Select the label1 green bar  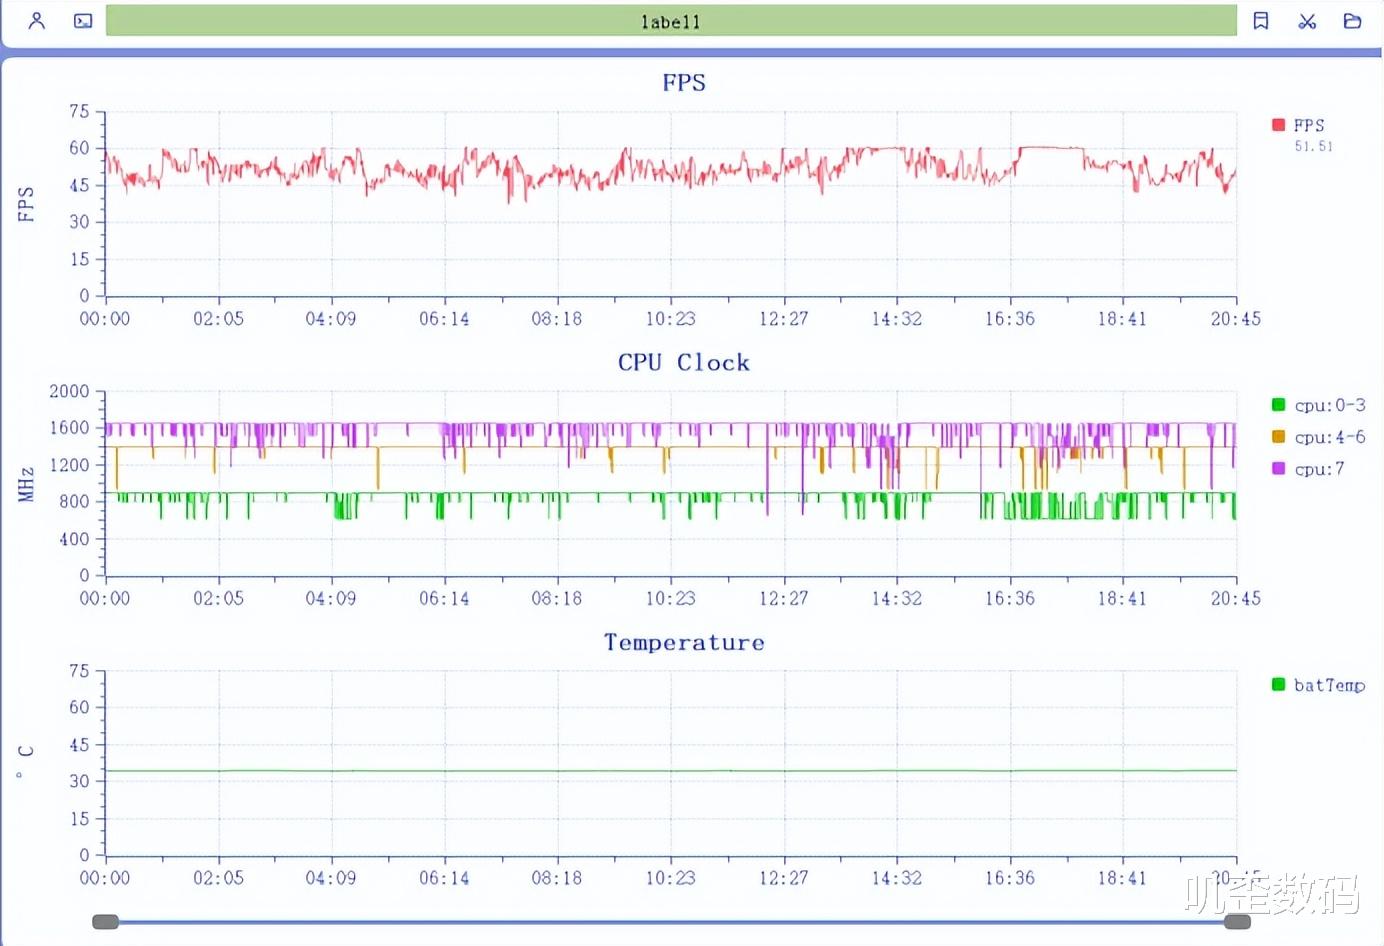671,21
